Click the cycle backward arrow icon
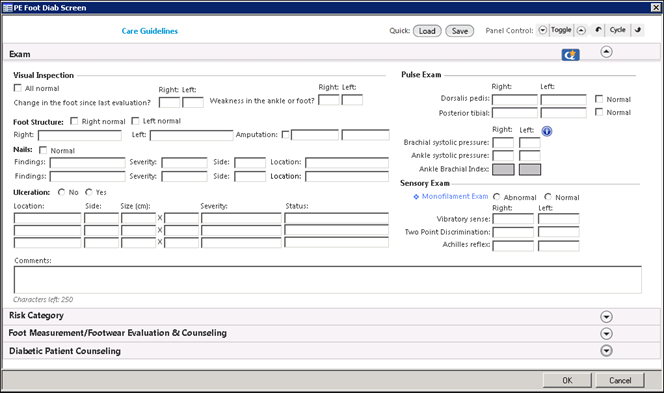The height and width of the screenshot is (393, 664). [x=598, y=30]
